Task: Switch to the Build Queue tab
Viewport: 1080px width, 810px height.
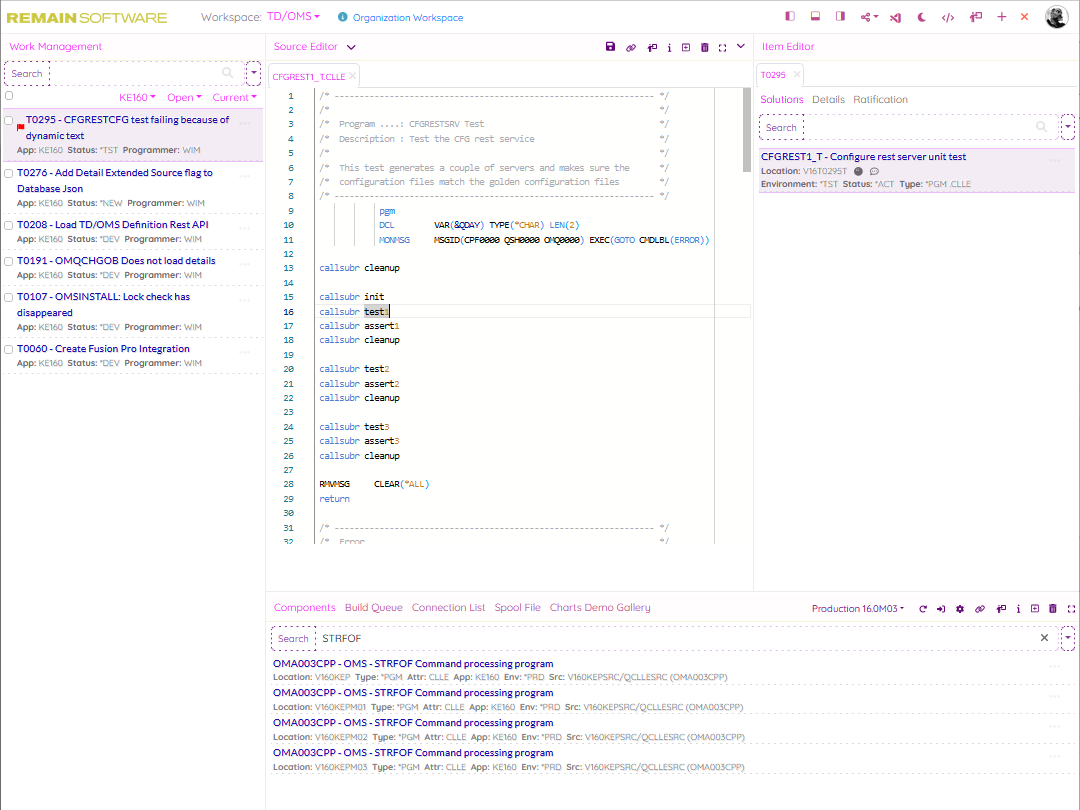Action: click(x=373, y=608)
